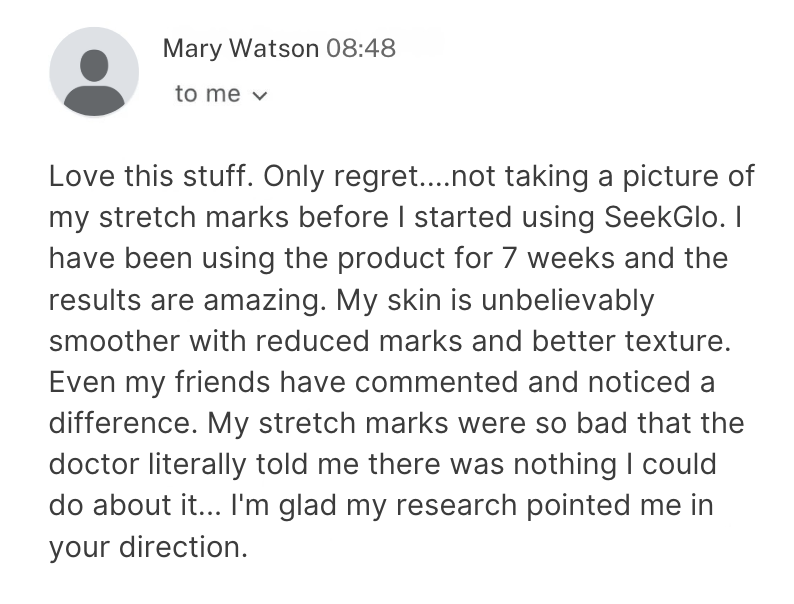
Task: Click the sender name Mary Watson
Action: 241,49
